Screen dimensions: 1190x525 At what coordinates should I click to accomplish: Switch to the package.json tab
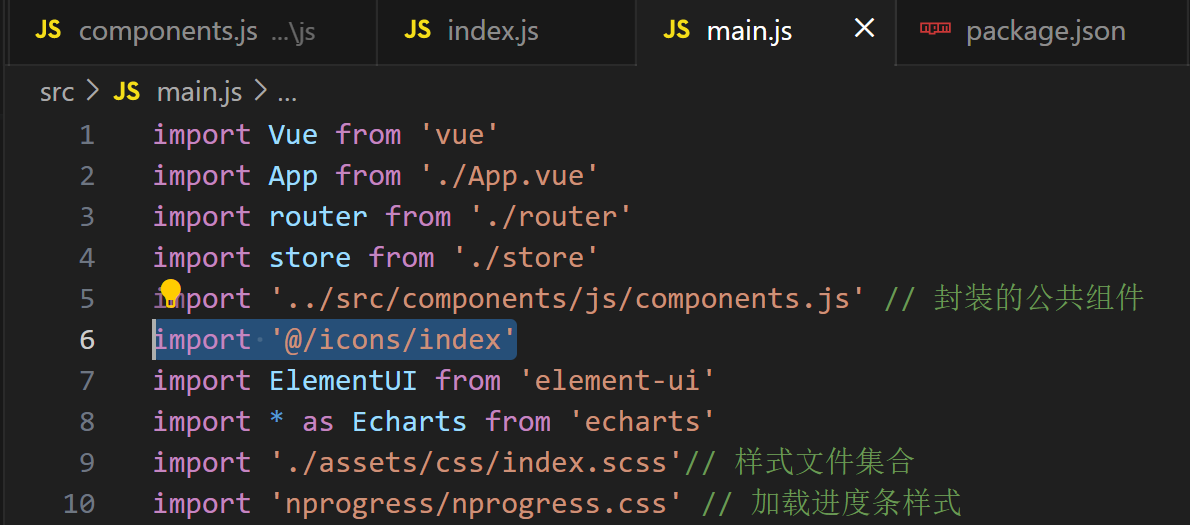(1045, 31)
